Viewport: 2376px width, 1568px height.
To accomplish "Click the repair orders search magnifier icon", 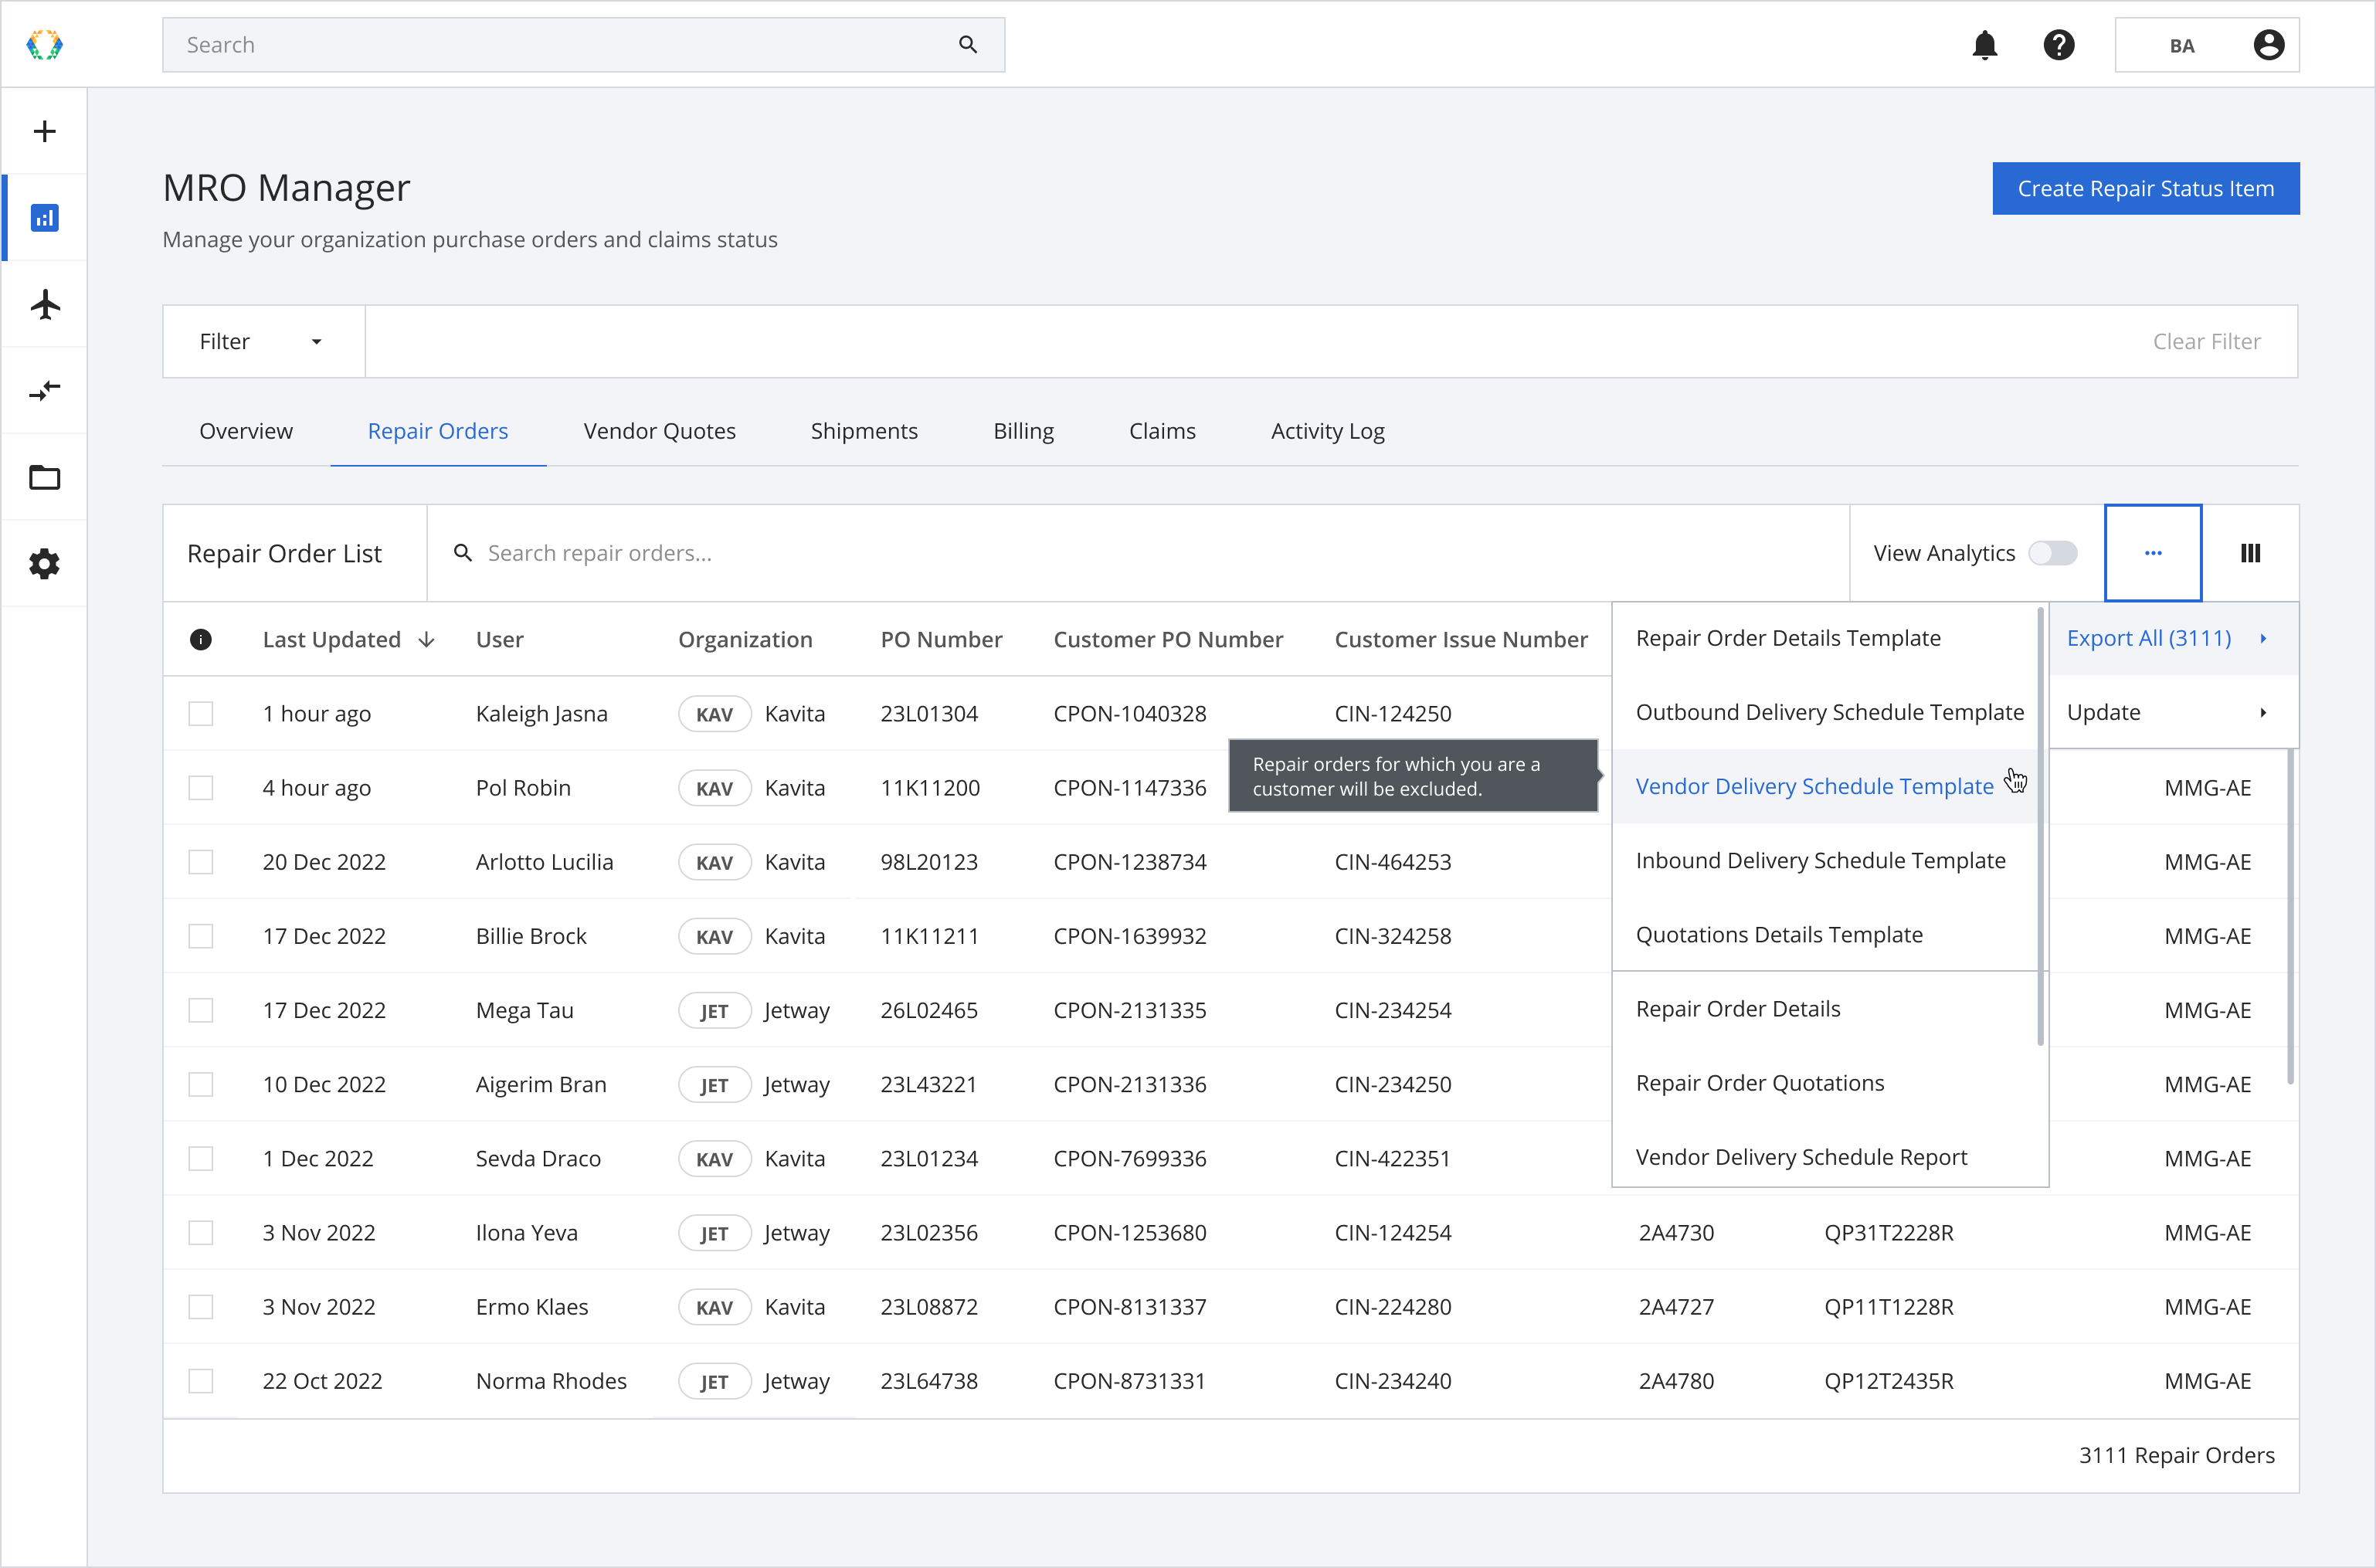I will [x=463, y=553].
